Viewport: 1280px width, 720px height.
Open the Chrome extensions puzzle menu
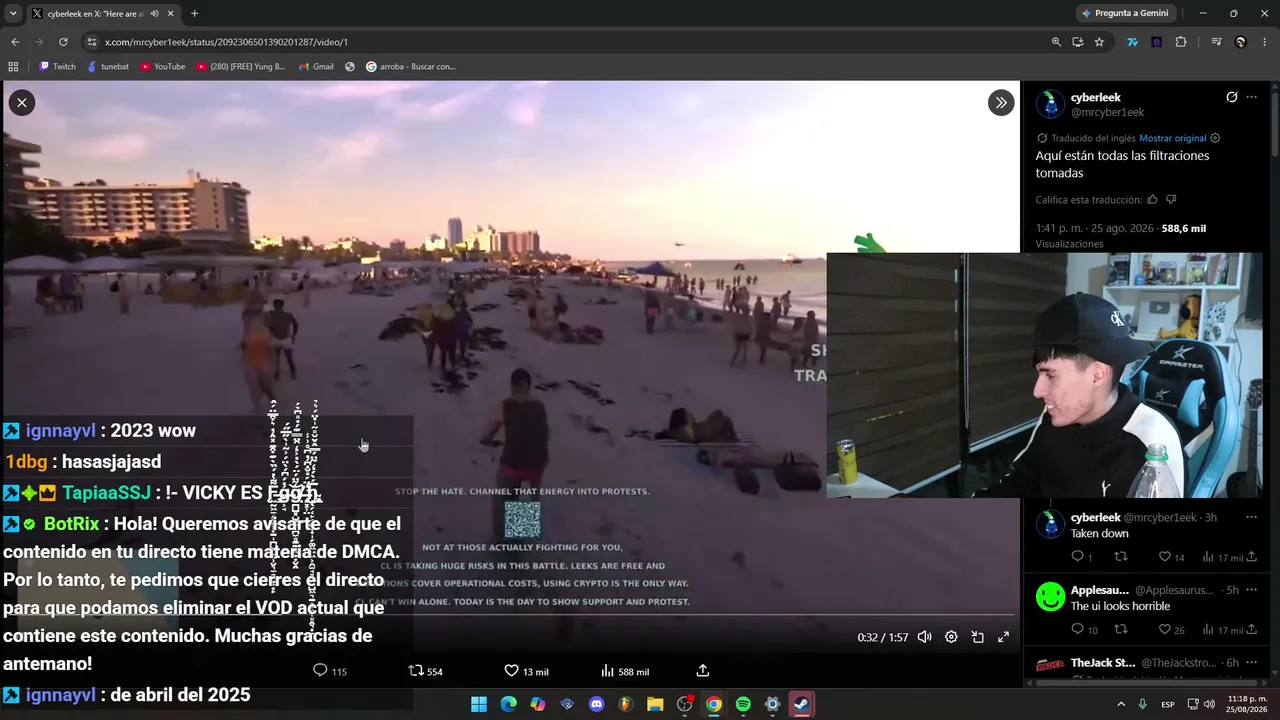pyautogui.click(x=1181, y=42)
